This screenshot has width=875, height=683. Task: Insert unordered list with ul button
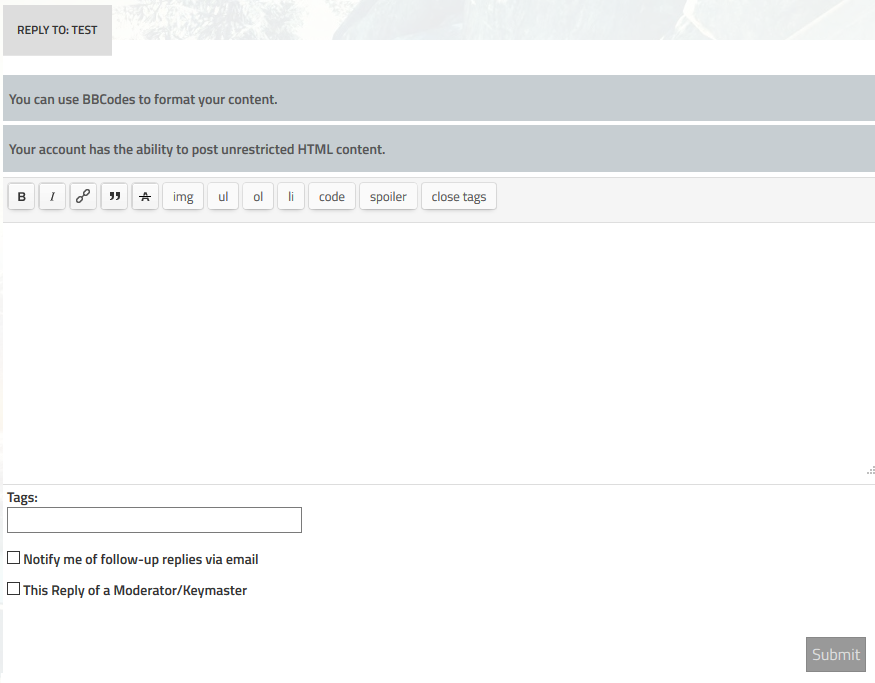point(223,197)
